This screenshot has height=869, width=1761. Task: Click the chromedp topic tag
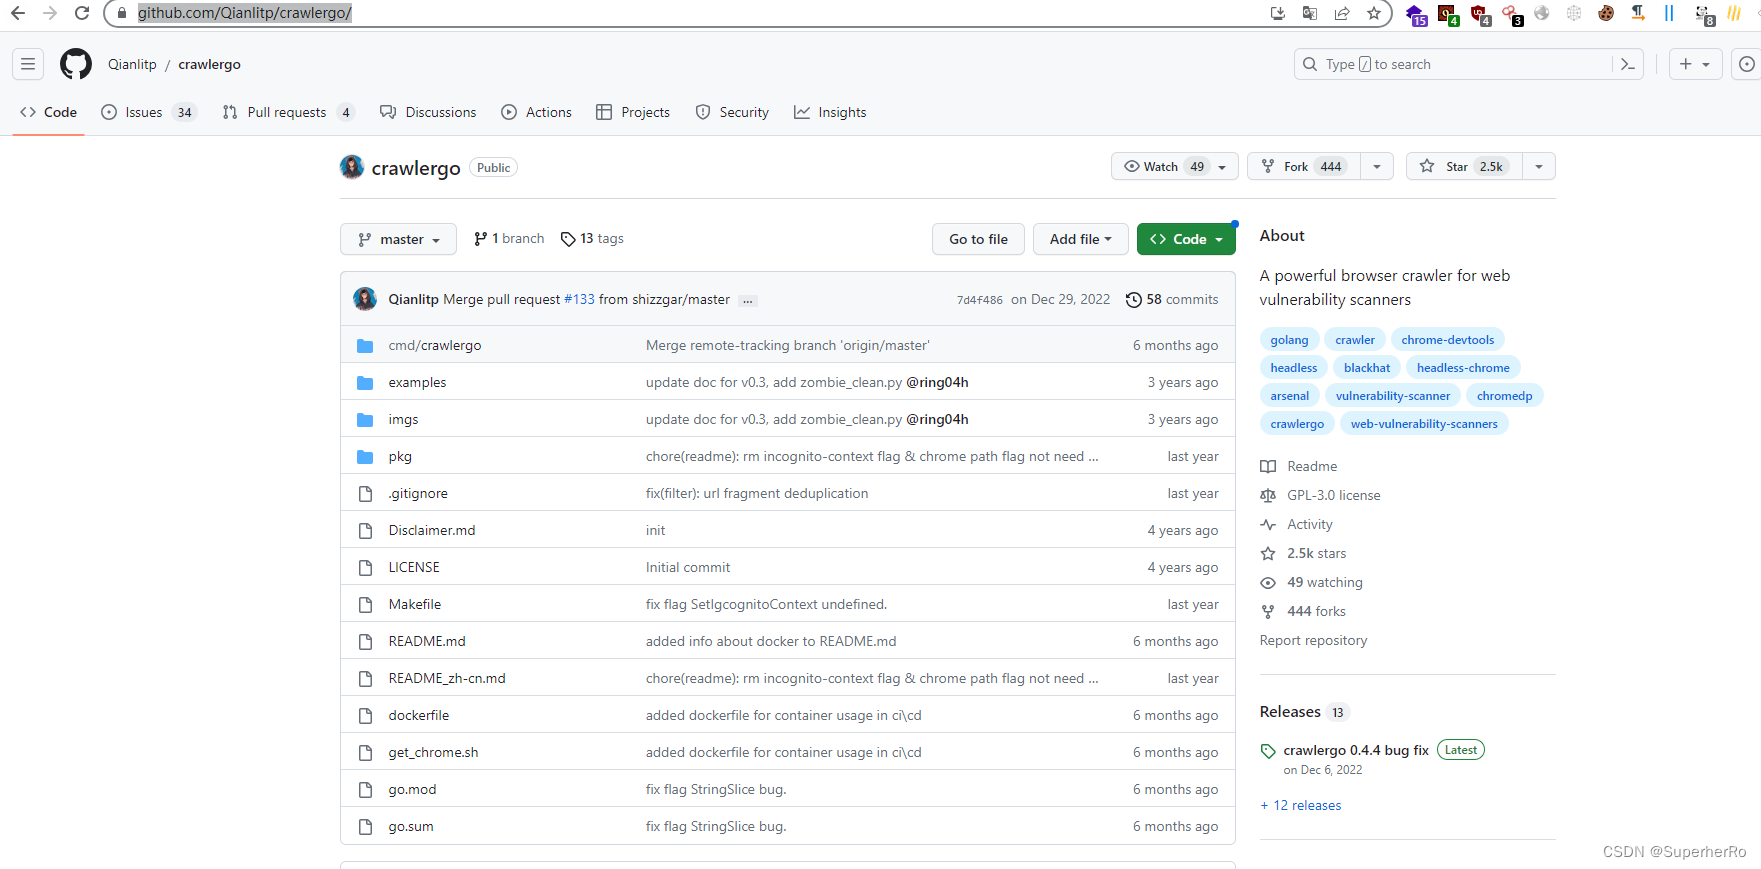pos(1504,396)
